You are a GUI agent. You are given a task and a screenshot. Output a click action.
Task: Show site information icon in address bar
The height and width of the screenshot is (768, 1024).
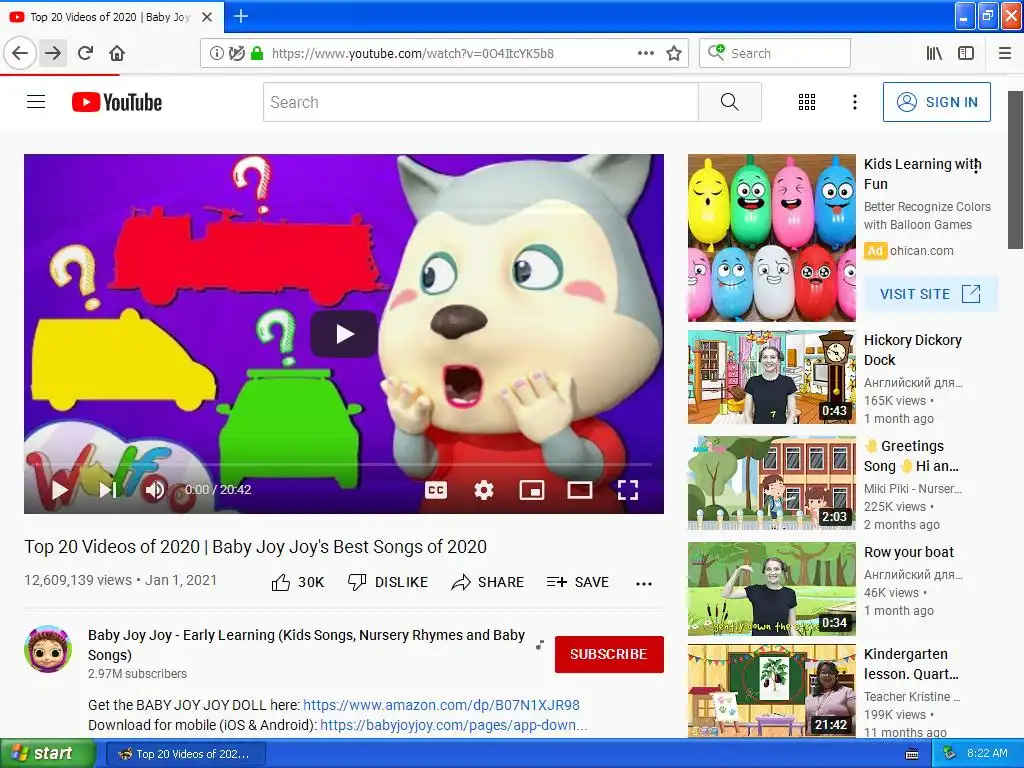pos(216,54)
